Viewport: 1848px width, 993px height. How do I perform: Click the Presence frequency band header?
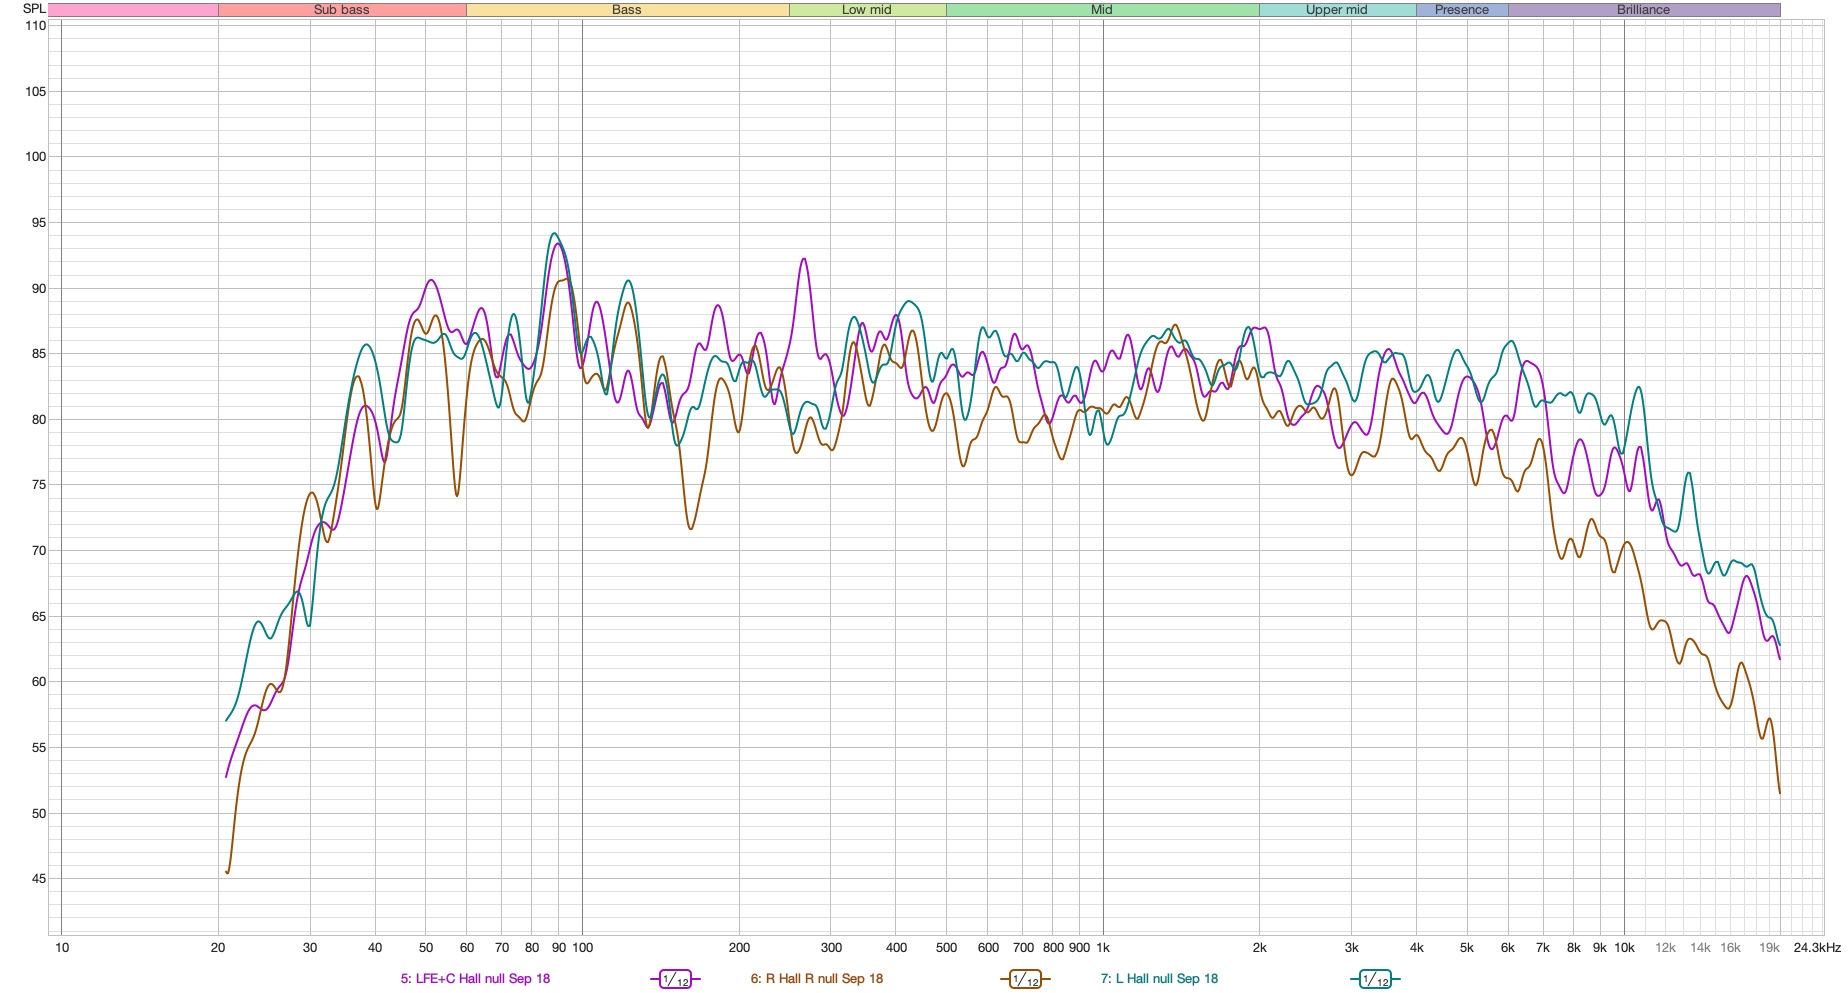[1462, 10]
